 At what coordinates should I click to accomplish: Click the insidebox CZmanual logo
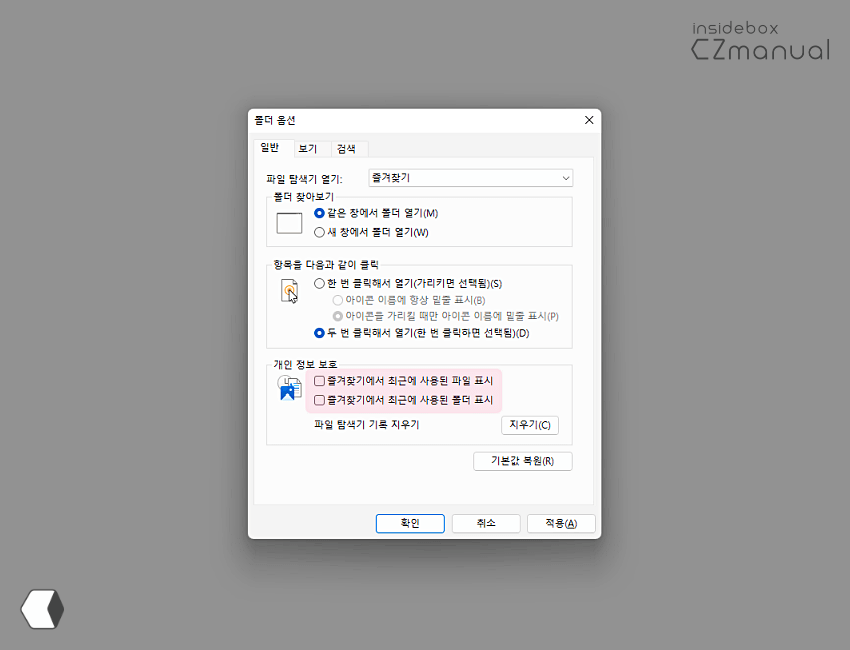tap(762, 38)
